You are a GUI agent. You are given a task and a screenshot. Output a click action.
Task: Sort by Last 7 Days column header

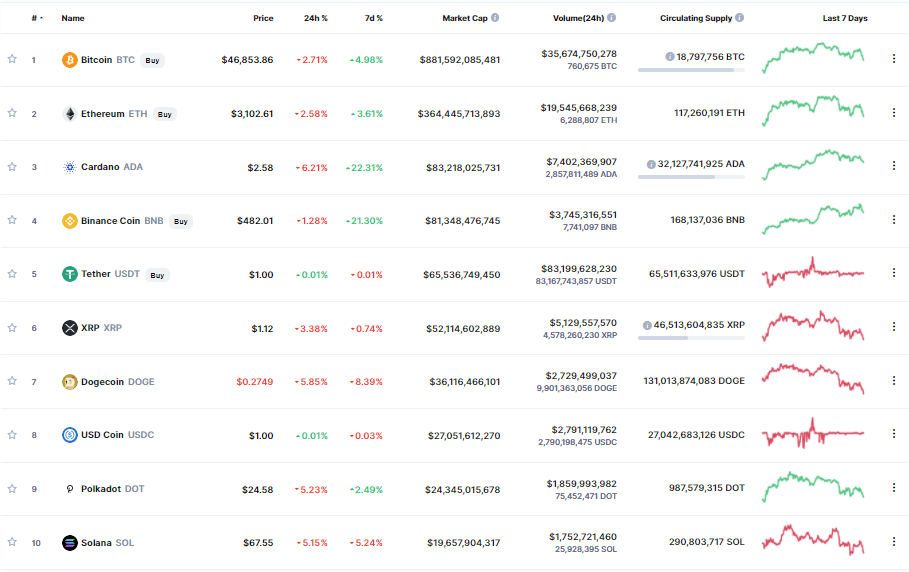(x=845, y=18)
